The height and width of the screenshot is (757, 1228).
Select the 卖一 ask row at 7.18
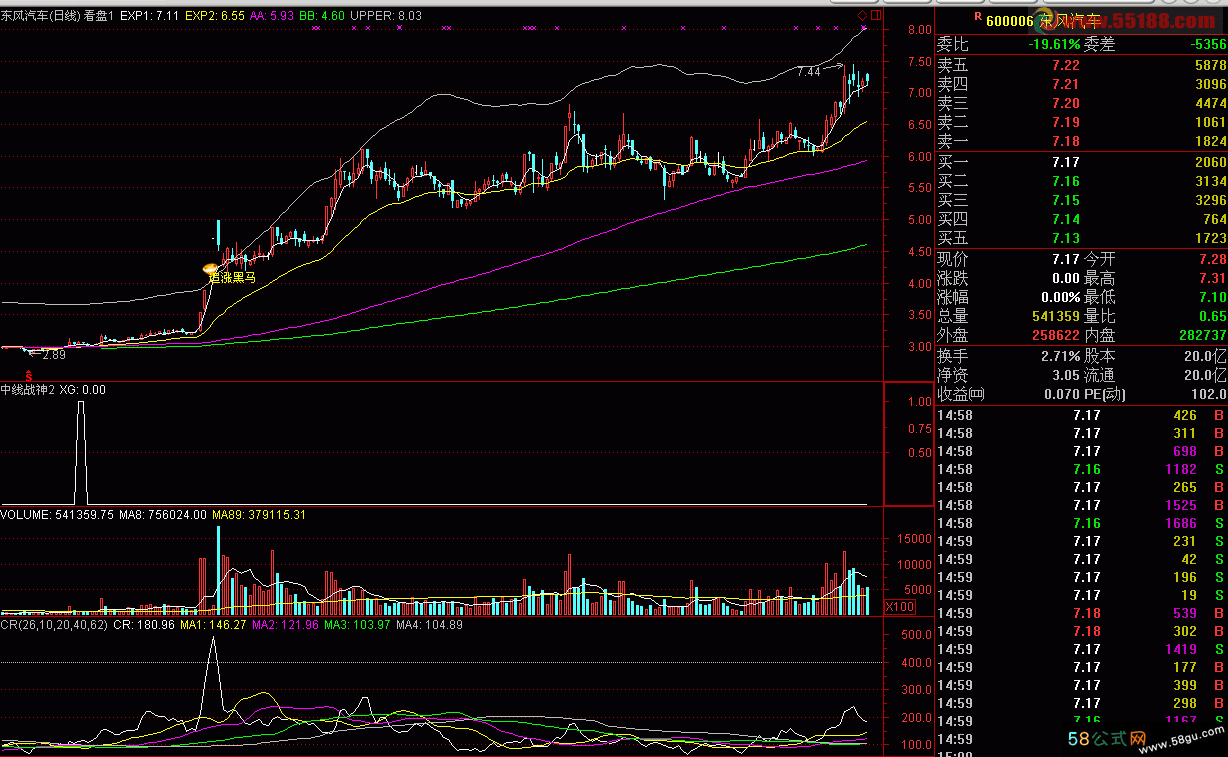[x=1081, y=141]
